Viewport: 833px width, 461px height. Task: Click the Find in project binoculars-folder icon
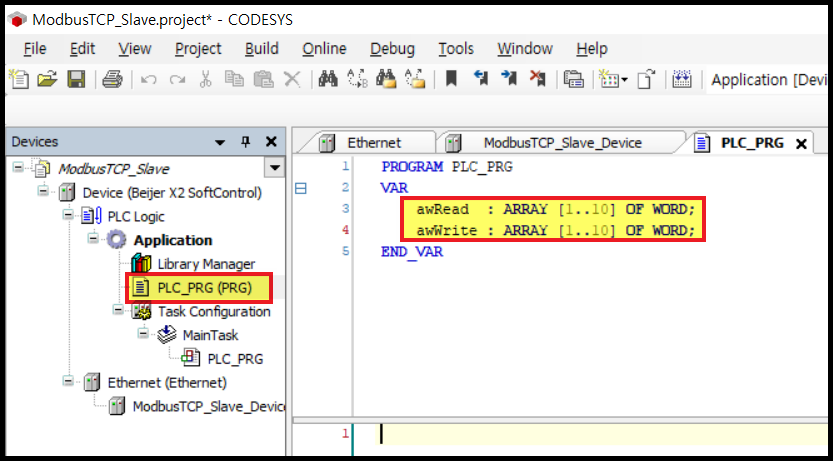(386, 80)
